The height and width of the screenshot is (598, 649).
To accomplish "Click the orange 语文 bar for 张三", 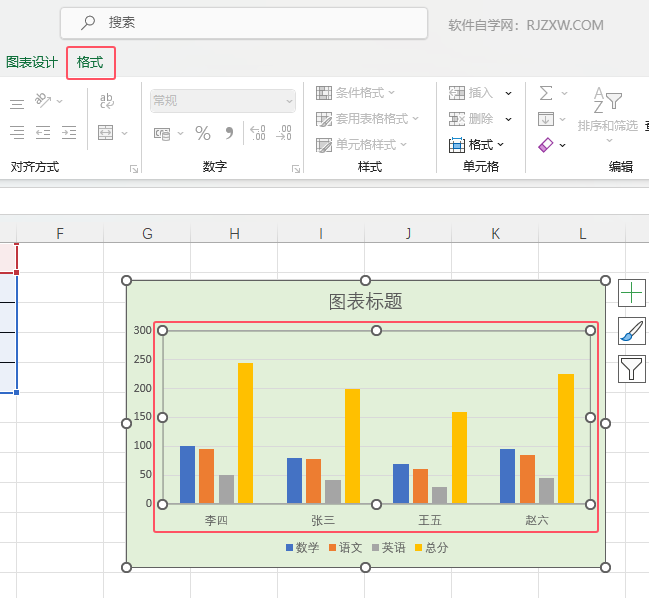I will point(313,481).
